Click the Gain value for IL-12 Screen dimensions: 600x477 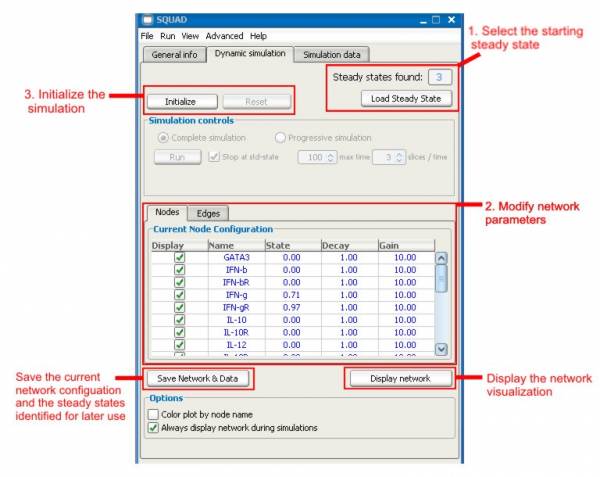coord(405,345)
